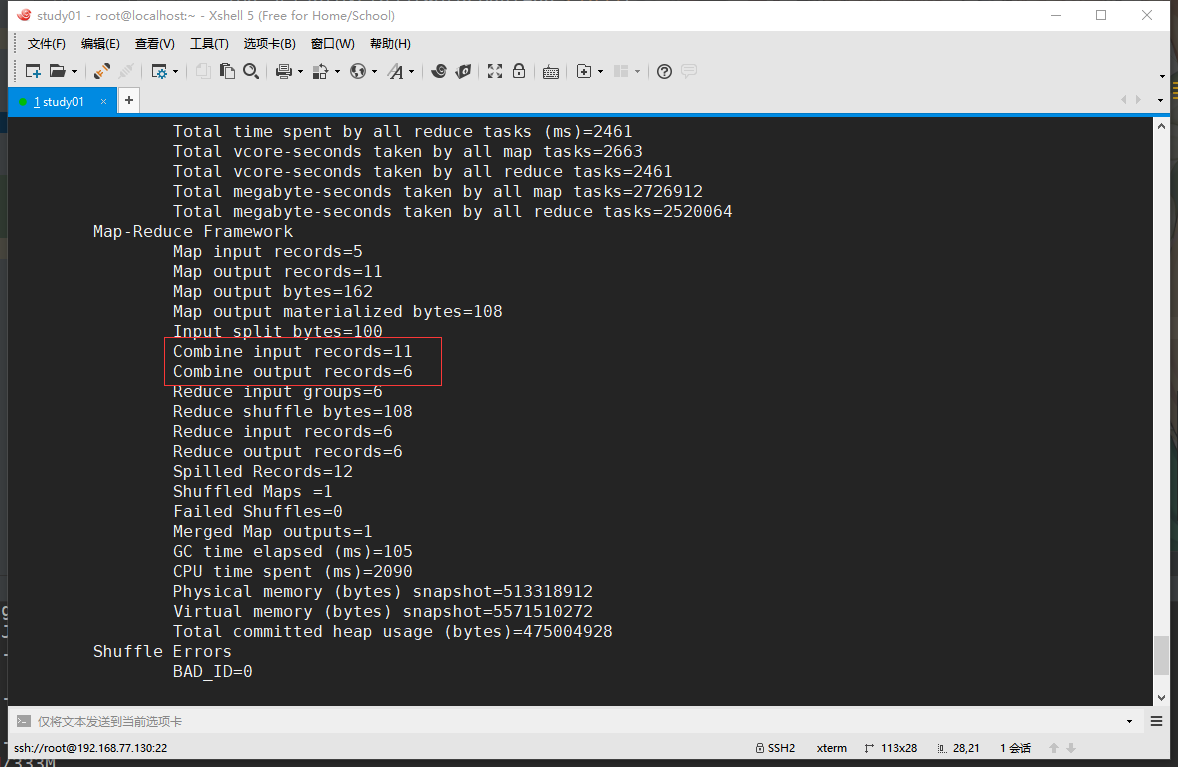Click the Copy toolbar icon
This screenshot has width=1178, height=767.
(203, 71)
